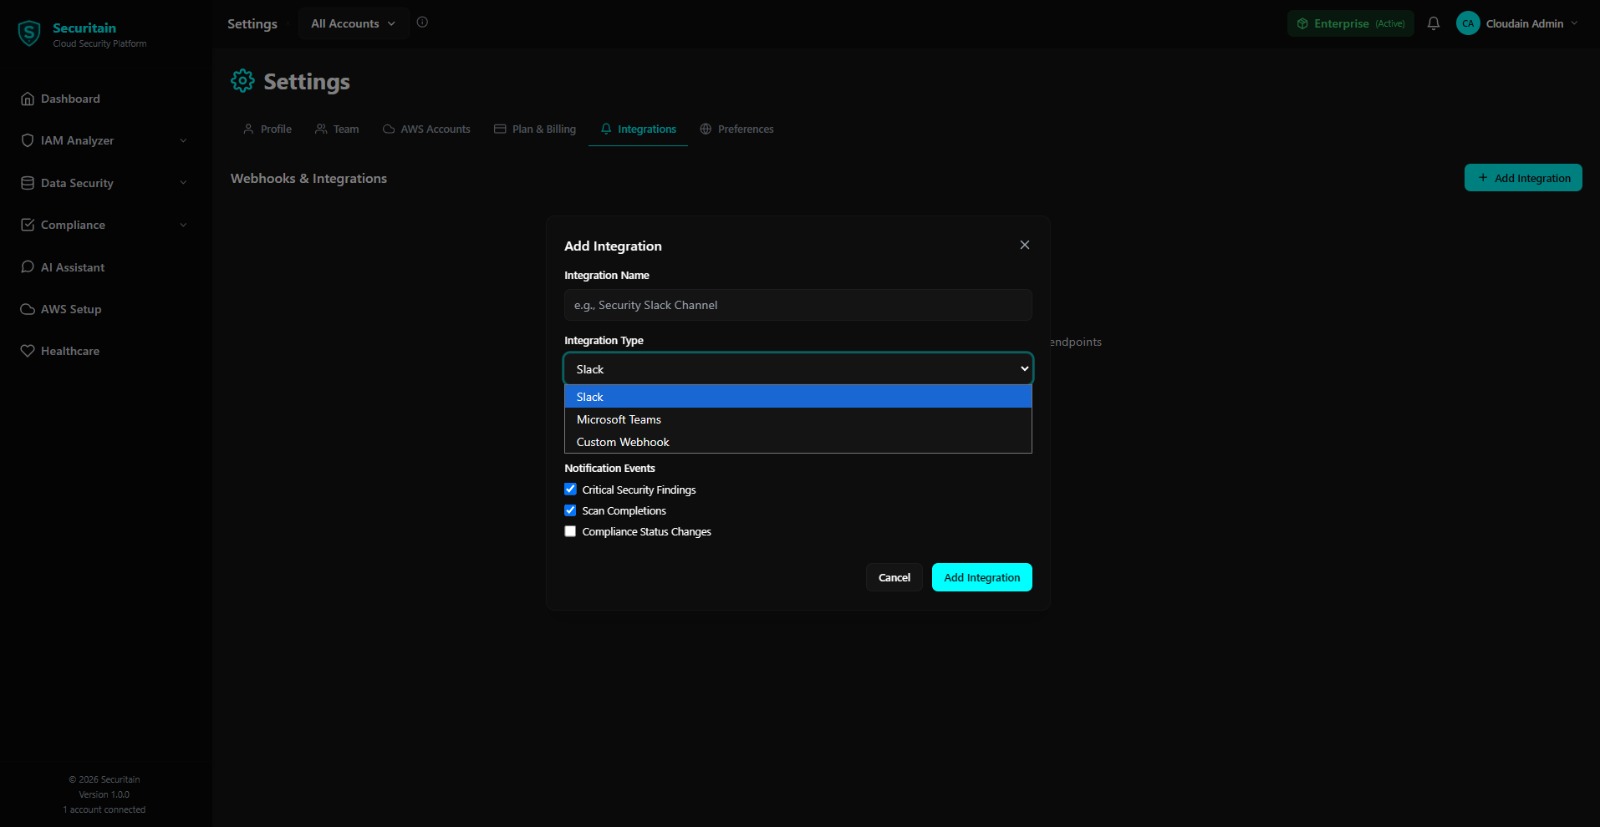Click the top-right Add Integration button

(1523, 178)
